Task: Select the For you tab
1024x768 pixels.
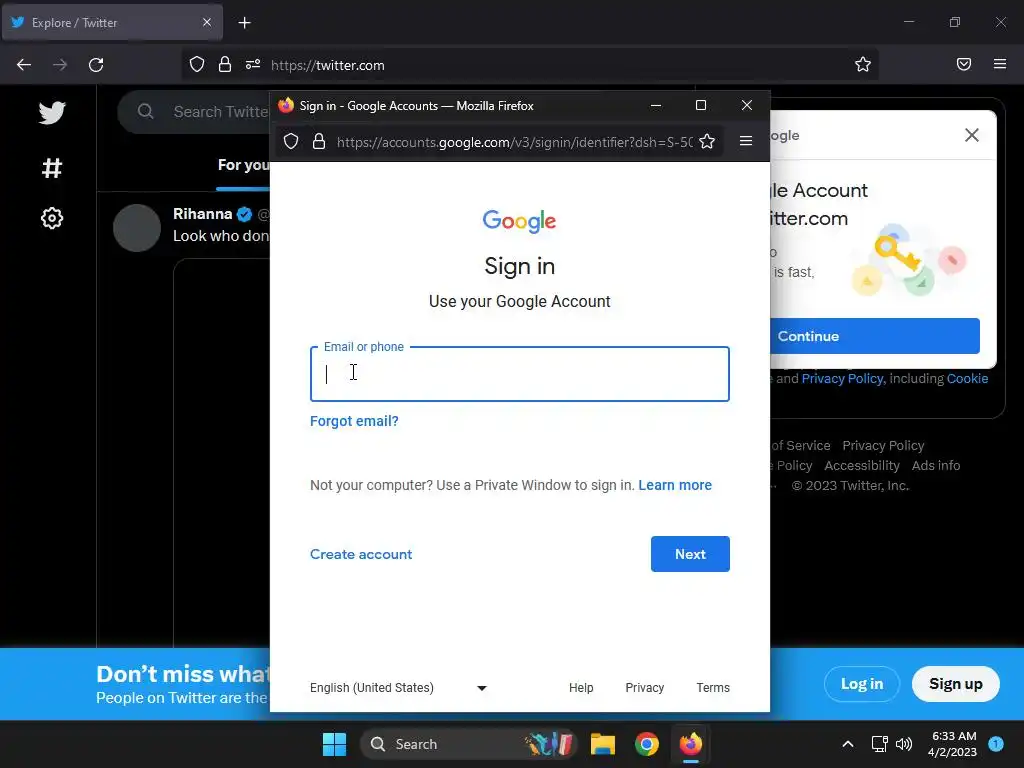Action: tap(243, 165)
